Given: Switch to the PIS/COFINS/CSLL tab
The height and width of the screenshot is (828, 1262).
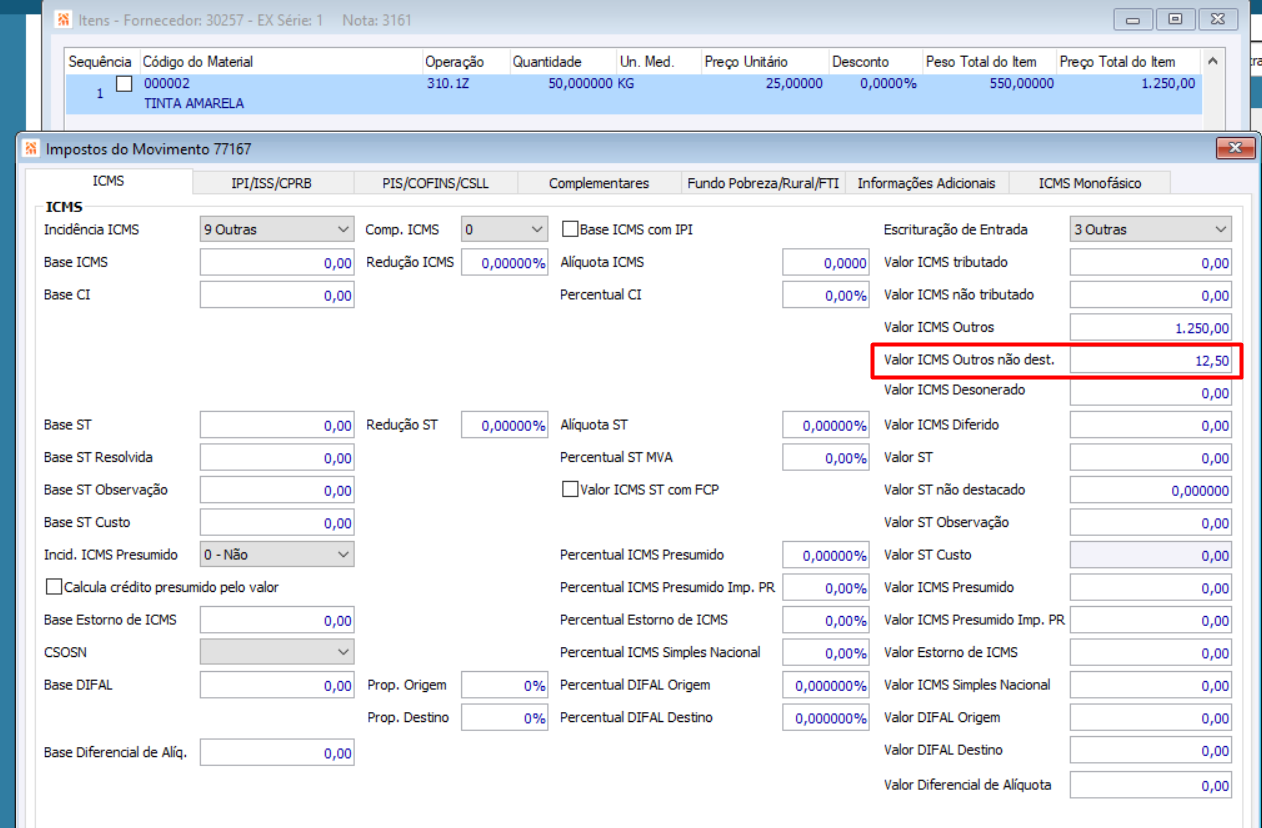Looking at the screenshot, I should point(435,183).
